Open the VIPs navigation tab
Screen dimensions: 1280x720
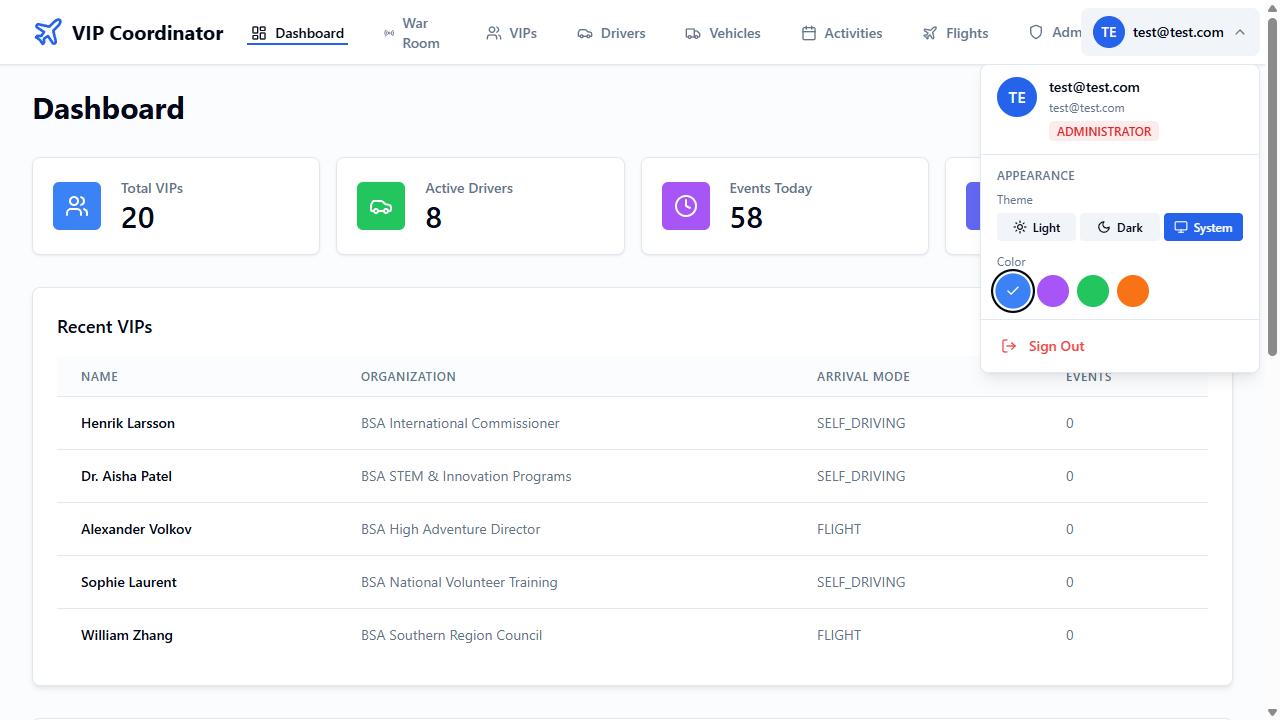511,33
